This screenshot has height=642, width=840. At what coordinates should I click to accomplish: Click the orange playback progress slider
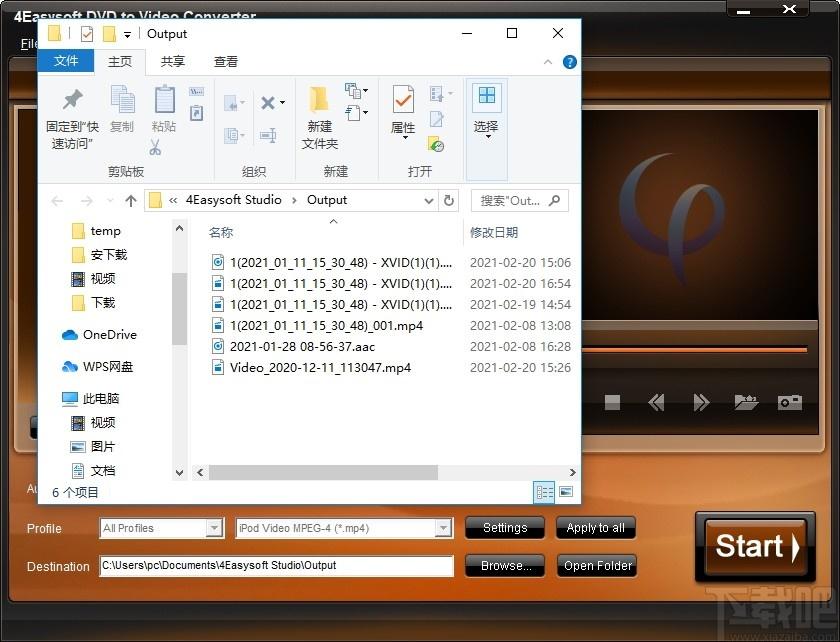694,350
